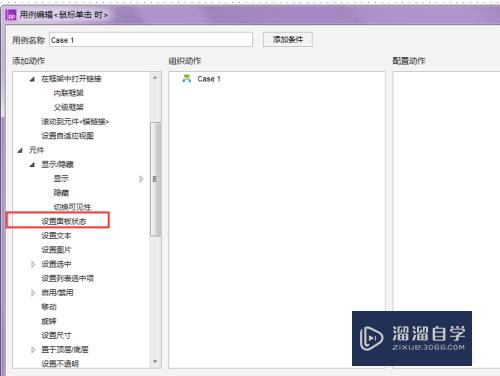Add the 隐藏 action

(x=61, y=193)
